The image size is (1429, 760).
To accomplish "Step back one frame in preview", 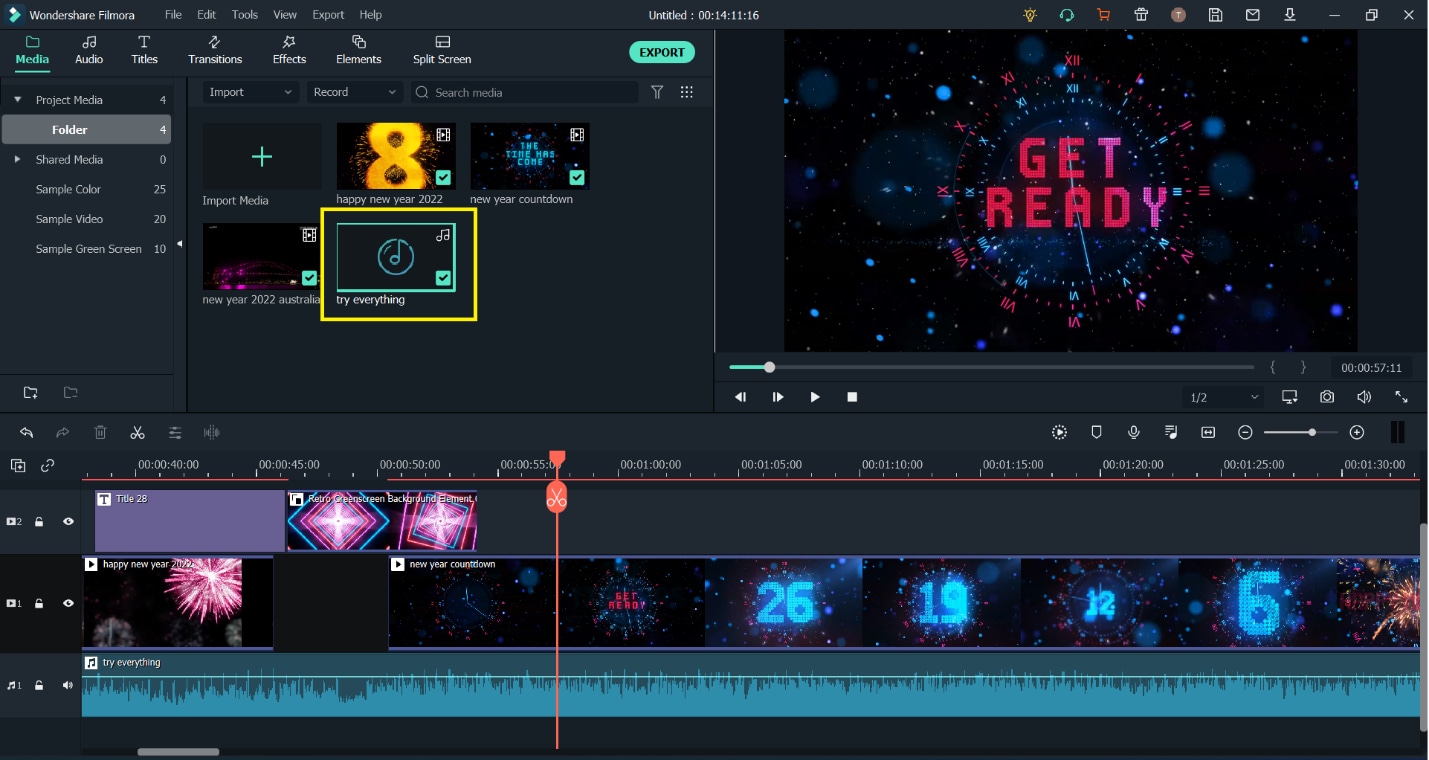I will [x=741, y=397].
